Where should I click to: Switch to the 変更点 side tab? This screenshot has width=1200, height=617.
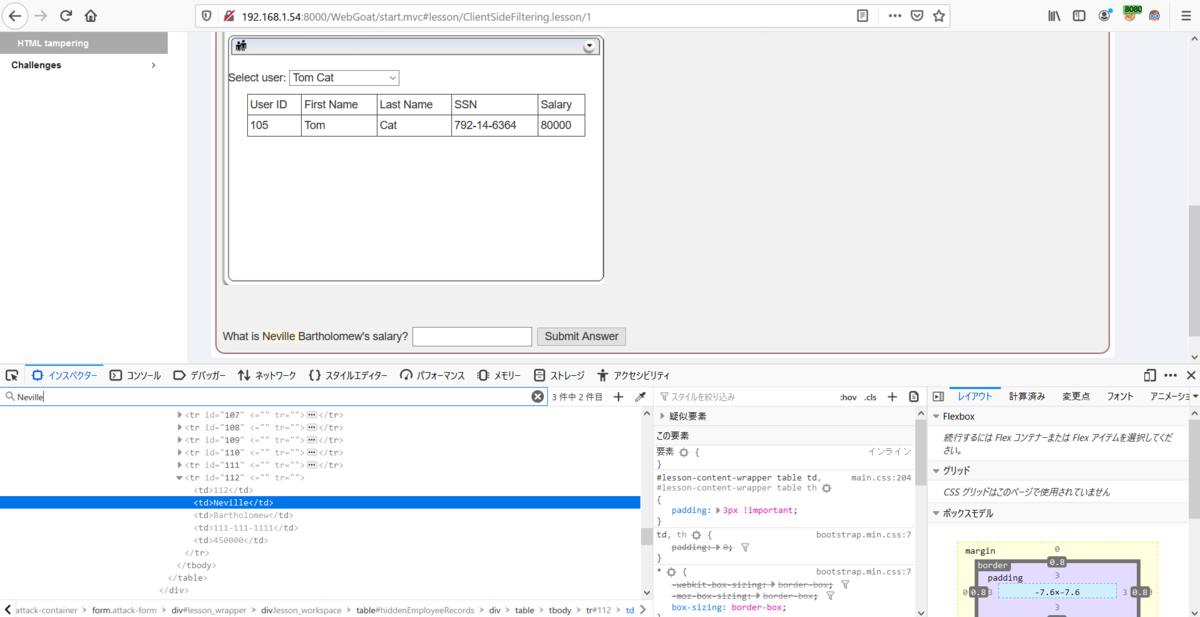[x=1075, y=397]
